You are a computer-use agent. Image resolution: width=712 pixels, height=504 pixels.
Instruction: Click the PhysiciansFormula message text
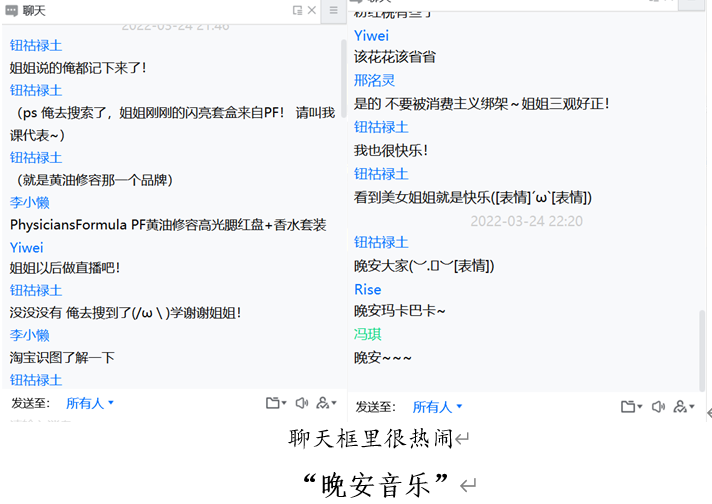(x=168, y=225)
